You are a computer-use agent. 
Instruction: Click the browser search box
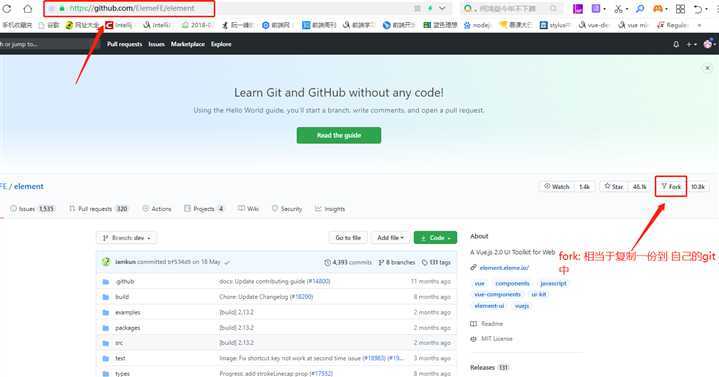[512, 8]
